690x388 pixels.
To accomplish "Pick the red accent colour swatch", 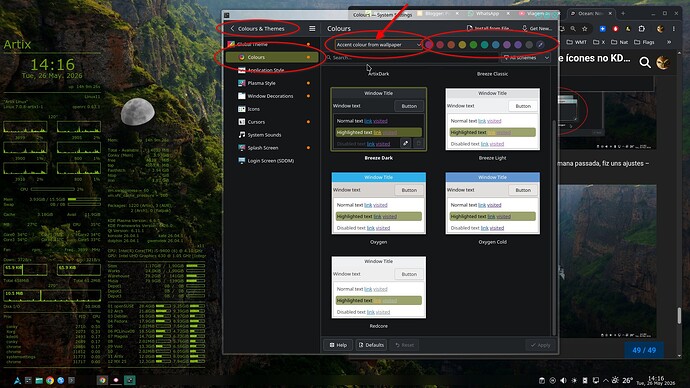I will (440, 44).
